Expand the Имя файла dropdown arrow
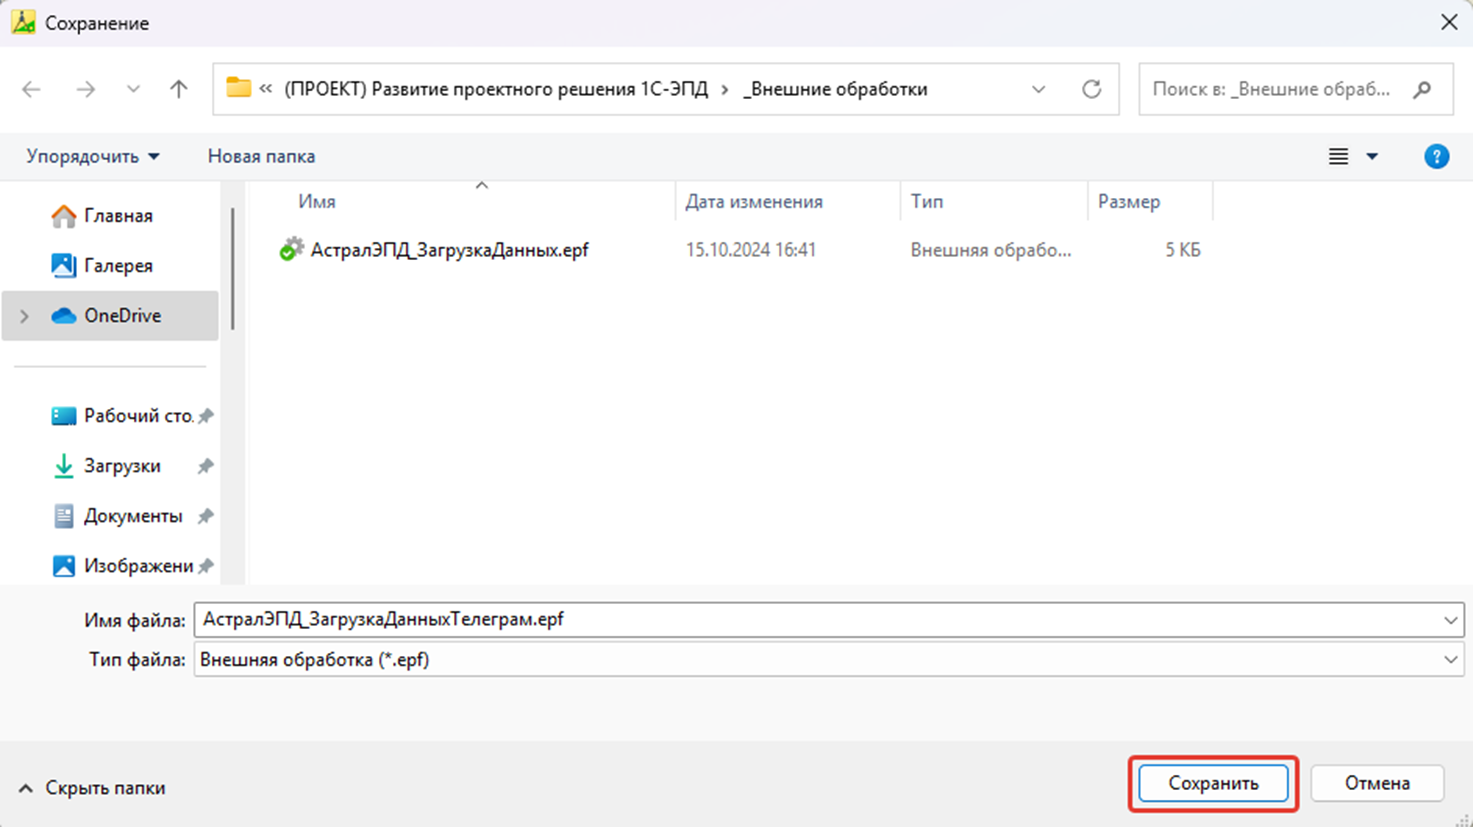 click(x=1450, y=620)
